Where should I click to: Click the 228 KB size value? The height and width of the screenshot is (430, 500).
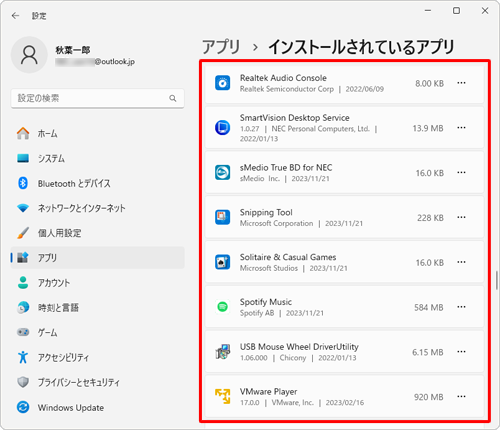tap(430, 218)
